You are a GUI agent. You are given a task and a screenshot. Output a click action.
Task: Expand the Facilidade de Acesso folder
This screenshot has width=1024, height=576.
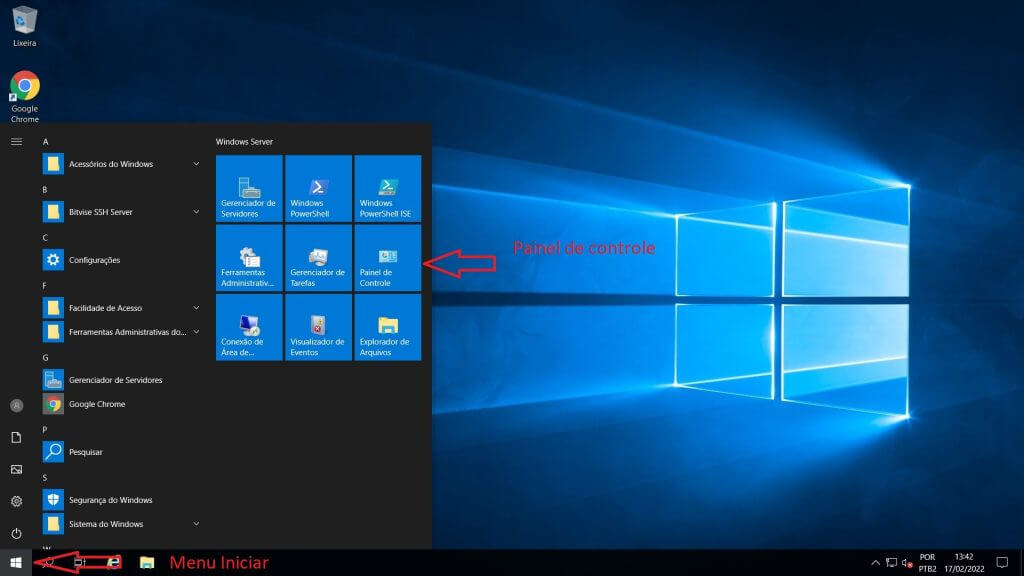coord(122,308)
